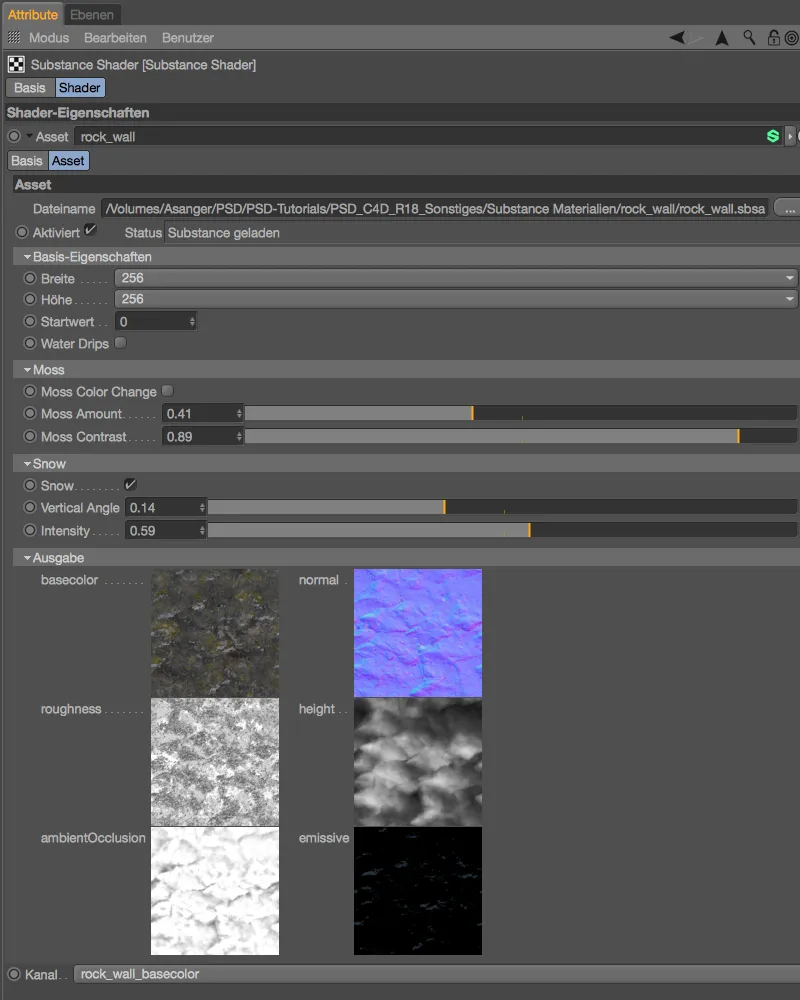Open the Breite resolution dropdown

pyautogui.click(x=456, y=278)
